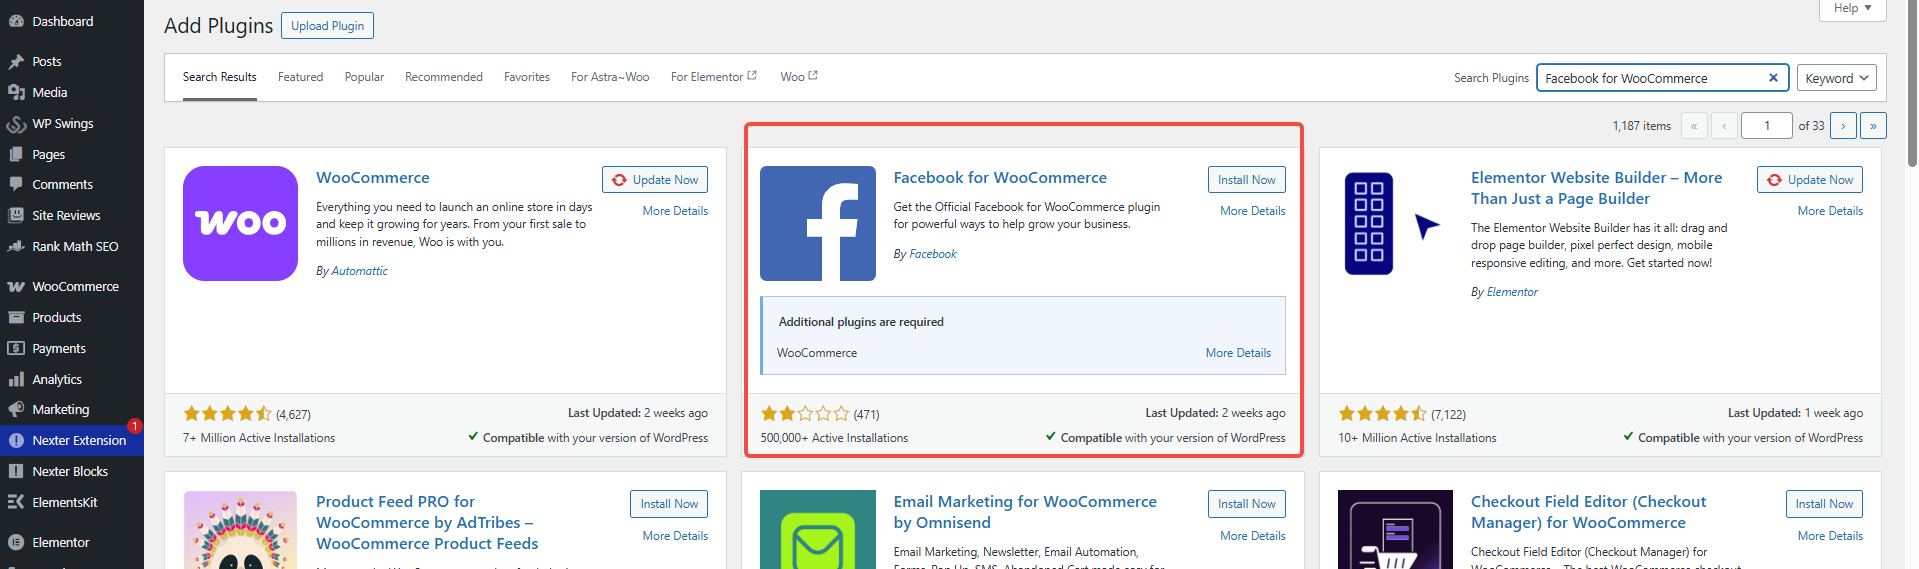Open Product Feed PRO title link
This screenshot has height=569, width=1919.
427,523
